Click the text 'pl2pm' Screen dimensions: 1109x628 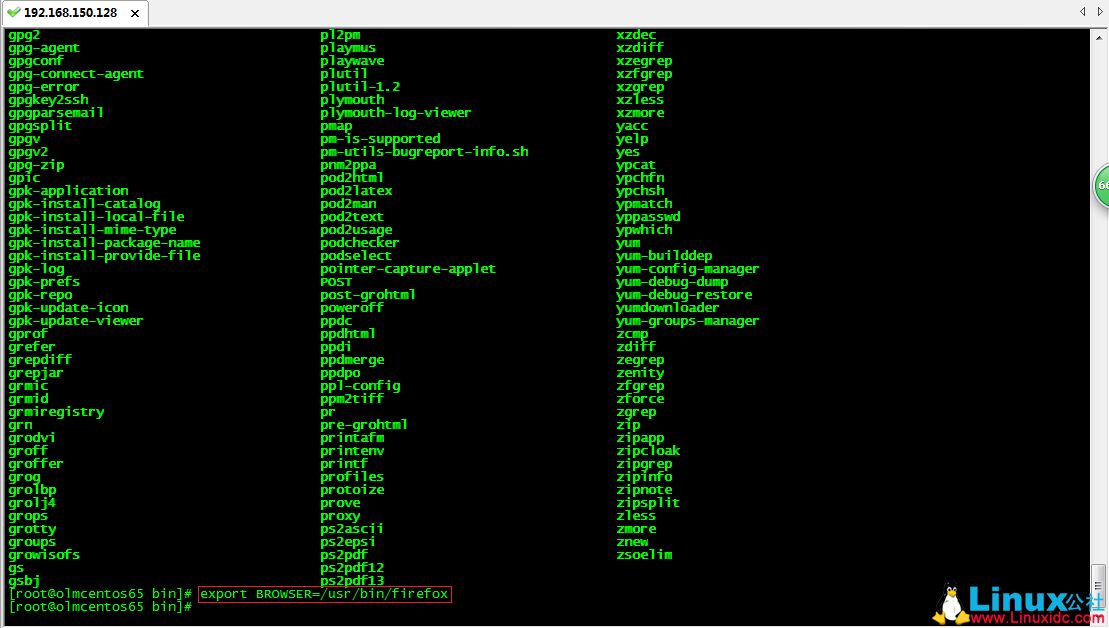340,35
